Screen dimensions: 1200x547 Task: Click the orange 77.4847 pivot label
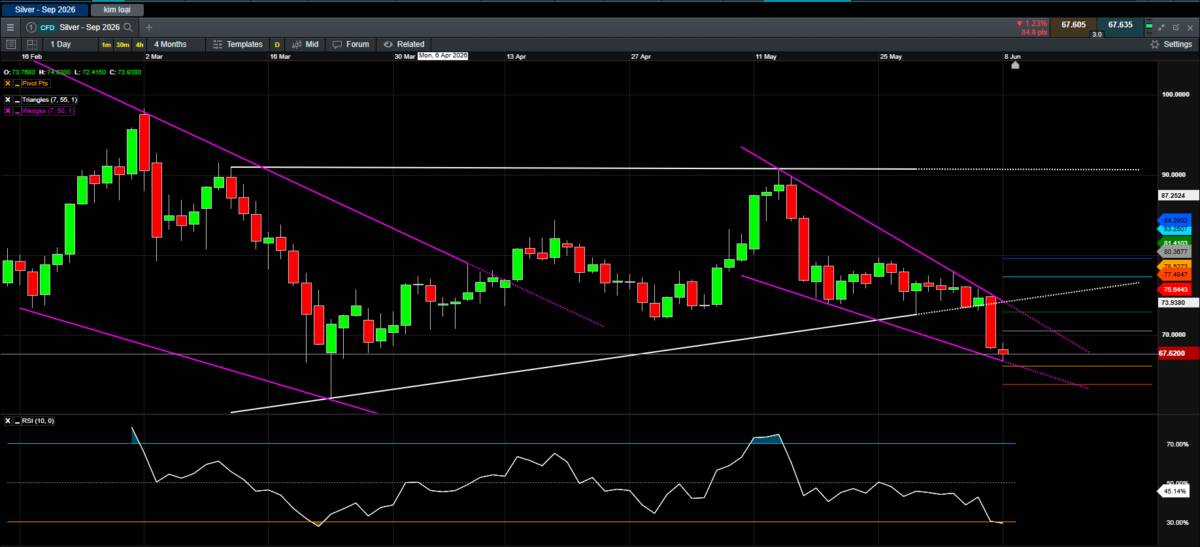1174,274
